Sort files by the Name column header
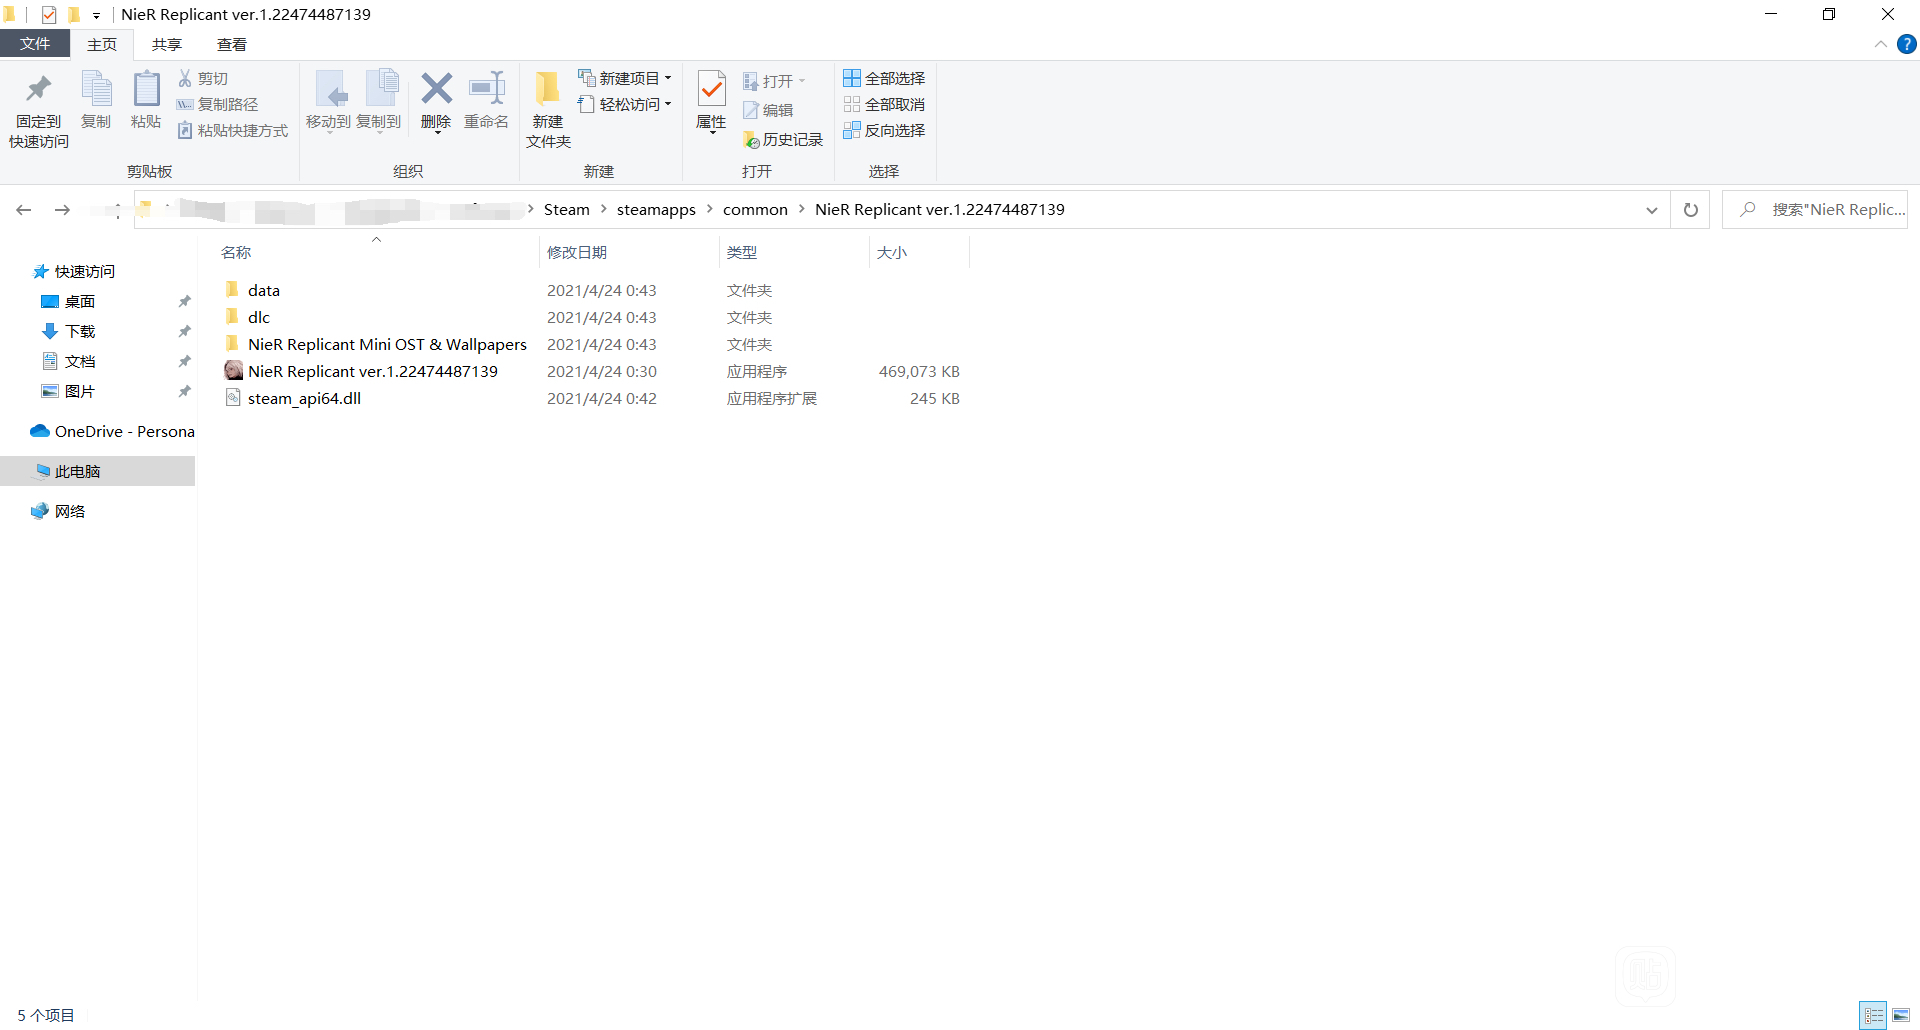 pos(236,253)
